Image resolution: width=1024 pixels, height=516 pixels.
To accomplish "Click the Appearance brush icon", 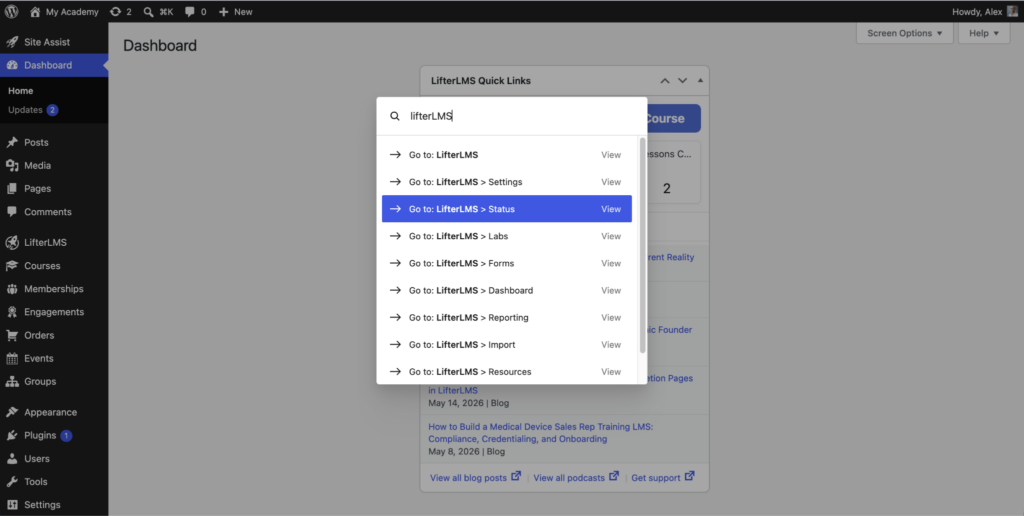I will click(x=12, y=412).
